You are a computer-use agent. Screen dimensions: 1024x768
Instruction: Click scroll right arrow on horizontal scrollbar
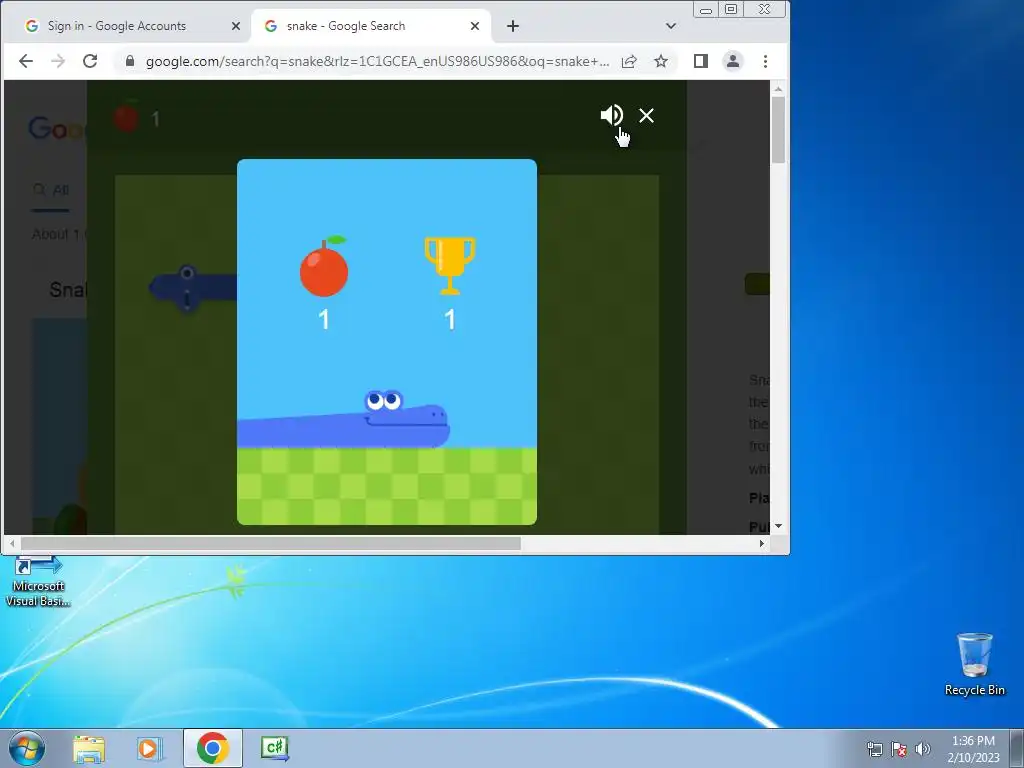click(x=761, y=543)
